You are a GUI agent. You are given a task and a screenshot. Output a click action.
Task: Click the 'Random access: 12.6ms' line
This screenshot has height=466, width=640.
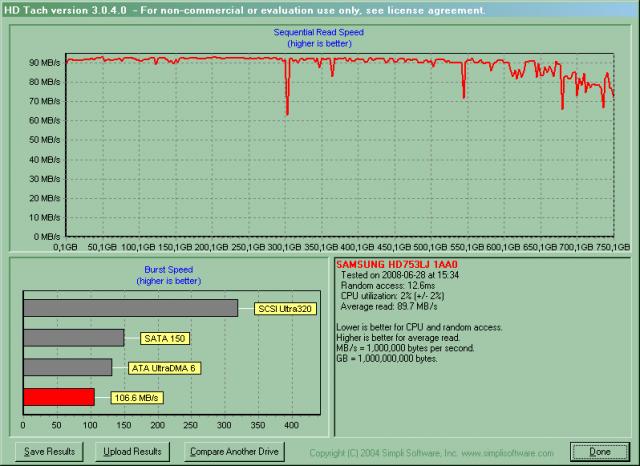click(x=388, y=286)
